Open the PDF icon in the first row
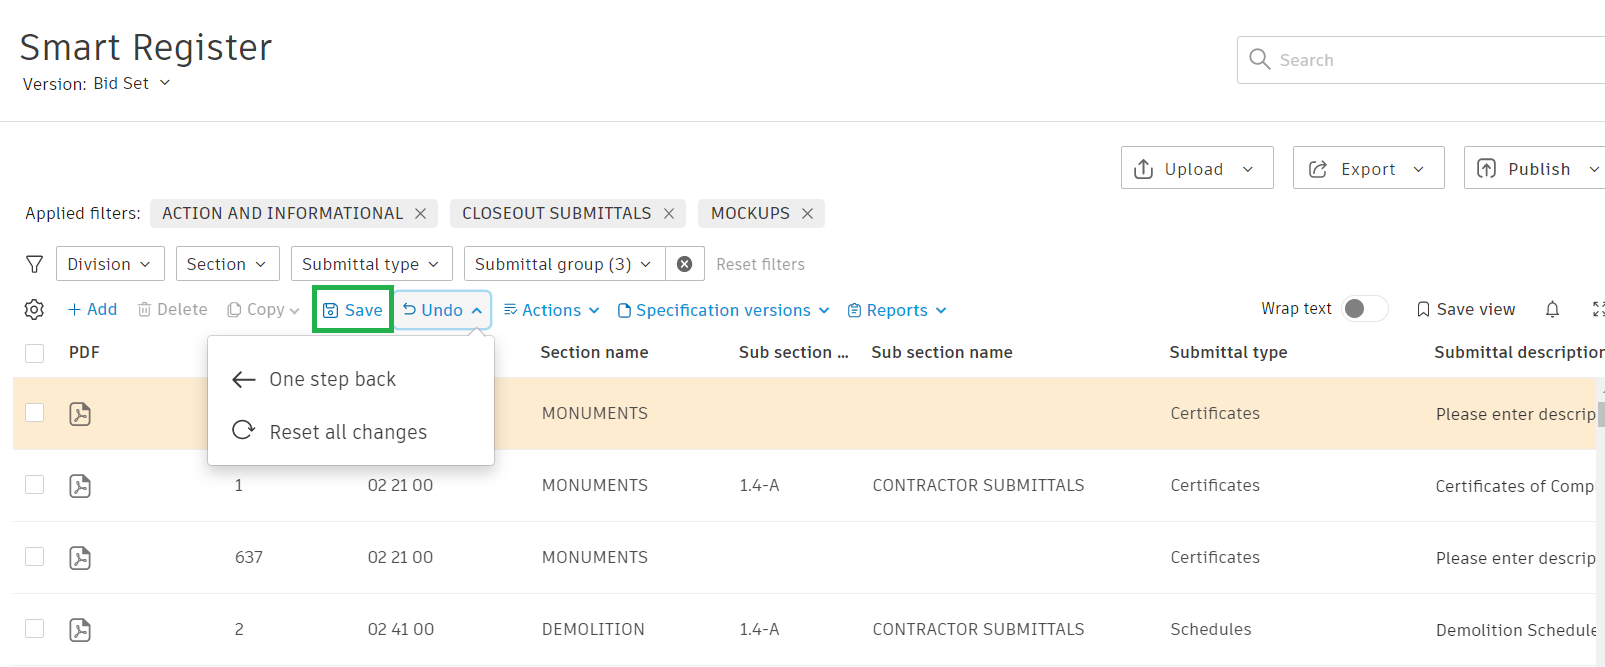This screenshot has width=1605, height=667. 80,414
